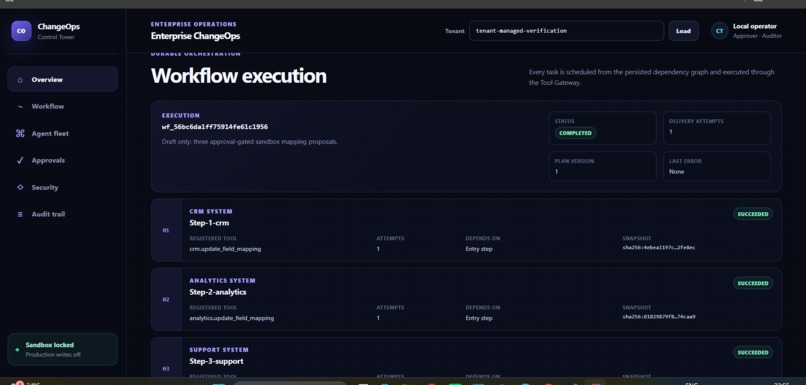Click the CRM SYSTEM label
Image resolution: width=806 pixels, height=385 pixels.
(211, 211)
